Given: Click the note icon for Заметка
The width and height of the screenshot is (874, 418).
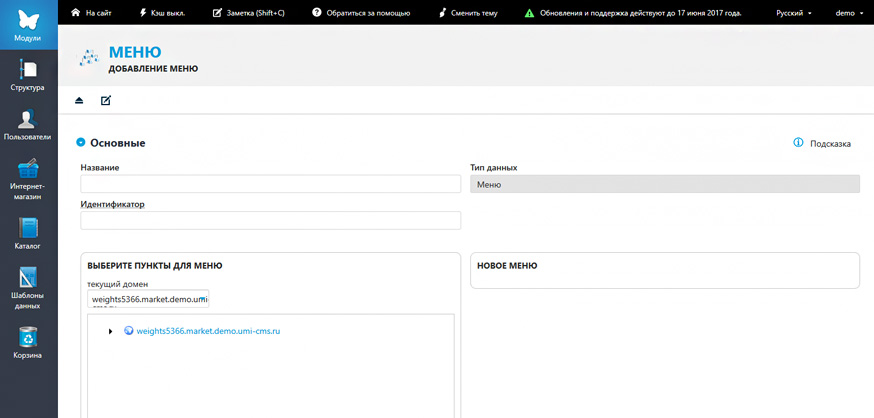Looking at the screenshot, I should 217,13.
